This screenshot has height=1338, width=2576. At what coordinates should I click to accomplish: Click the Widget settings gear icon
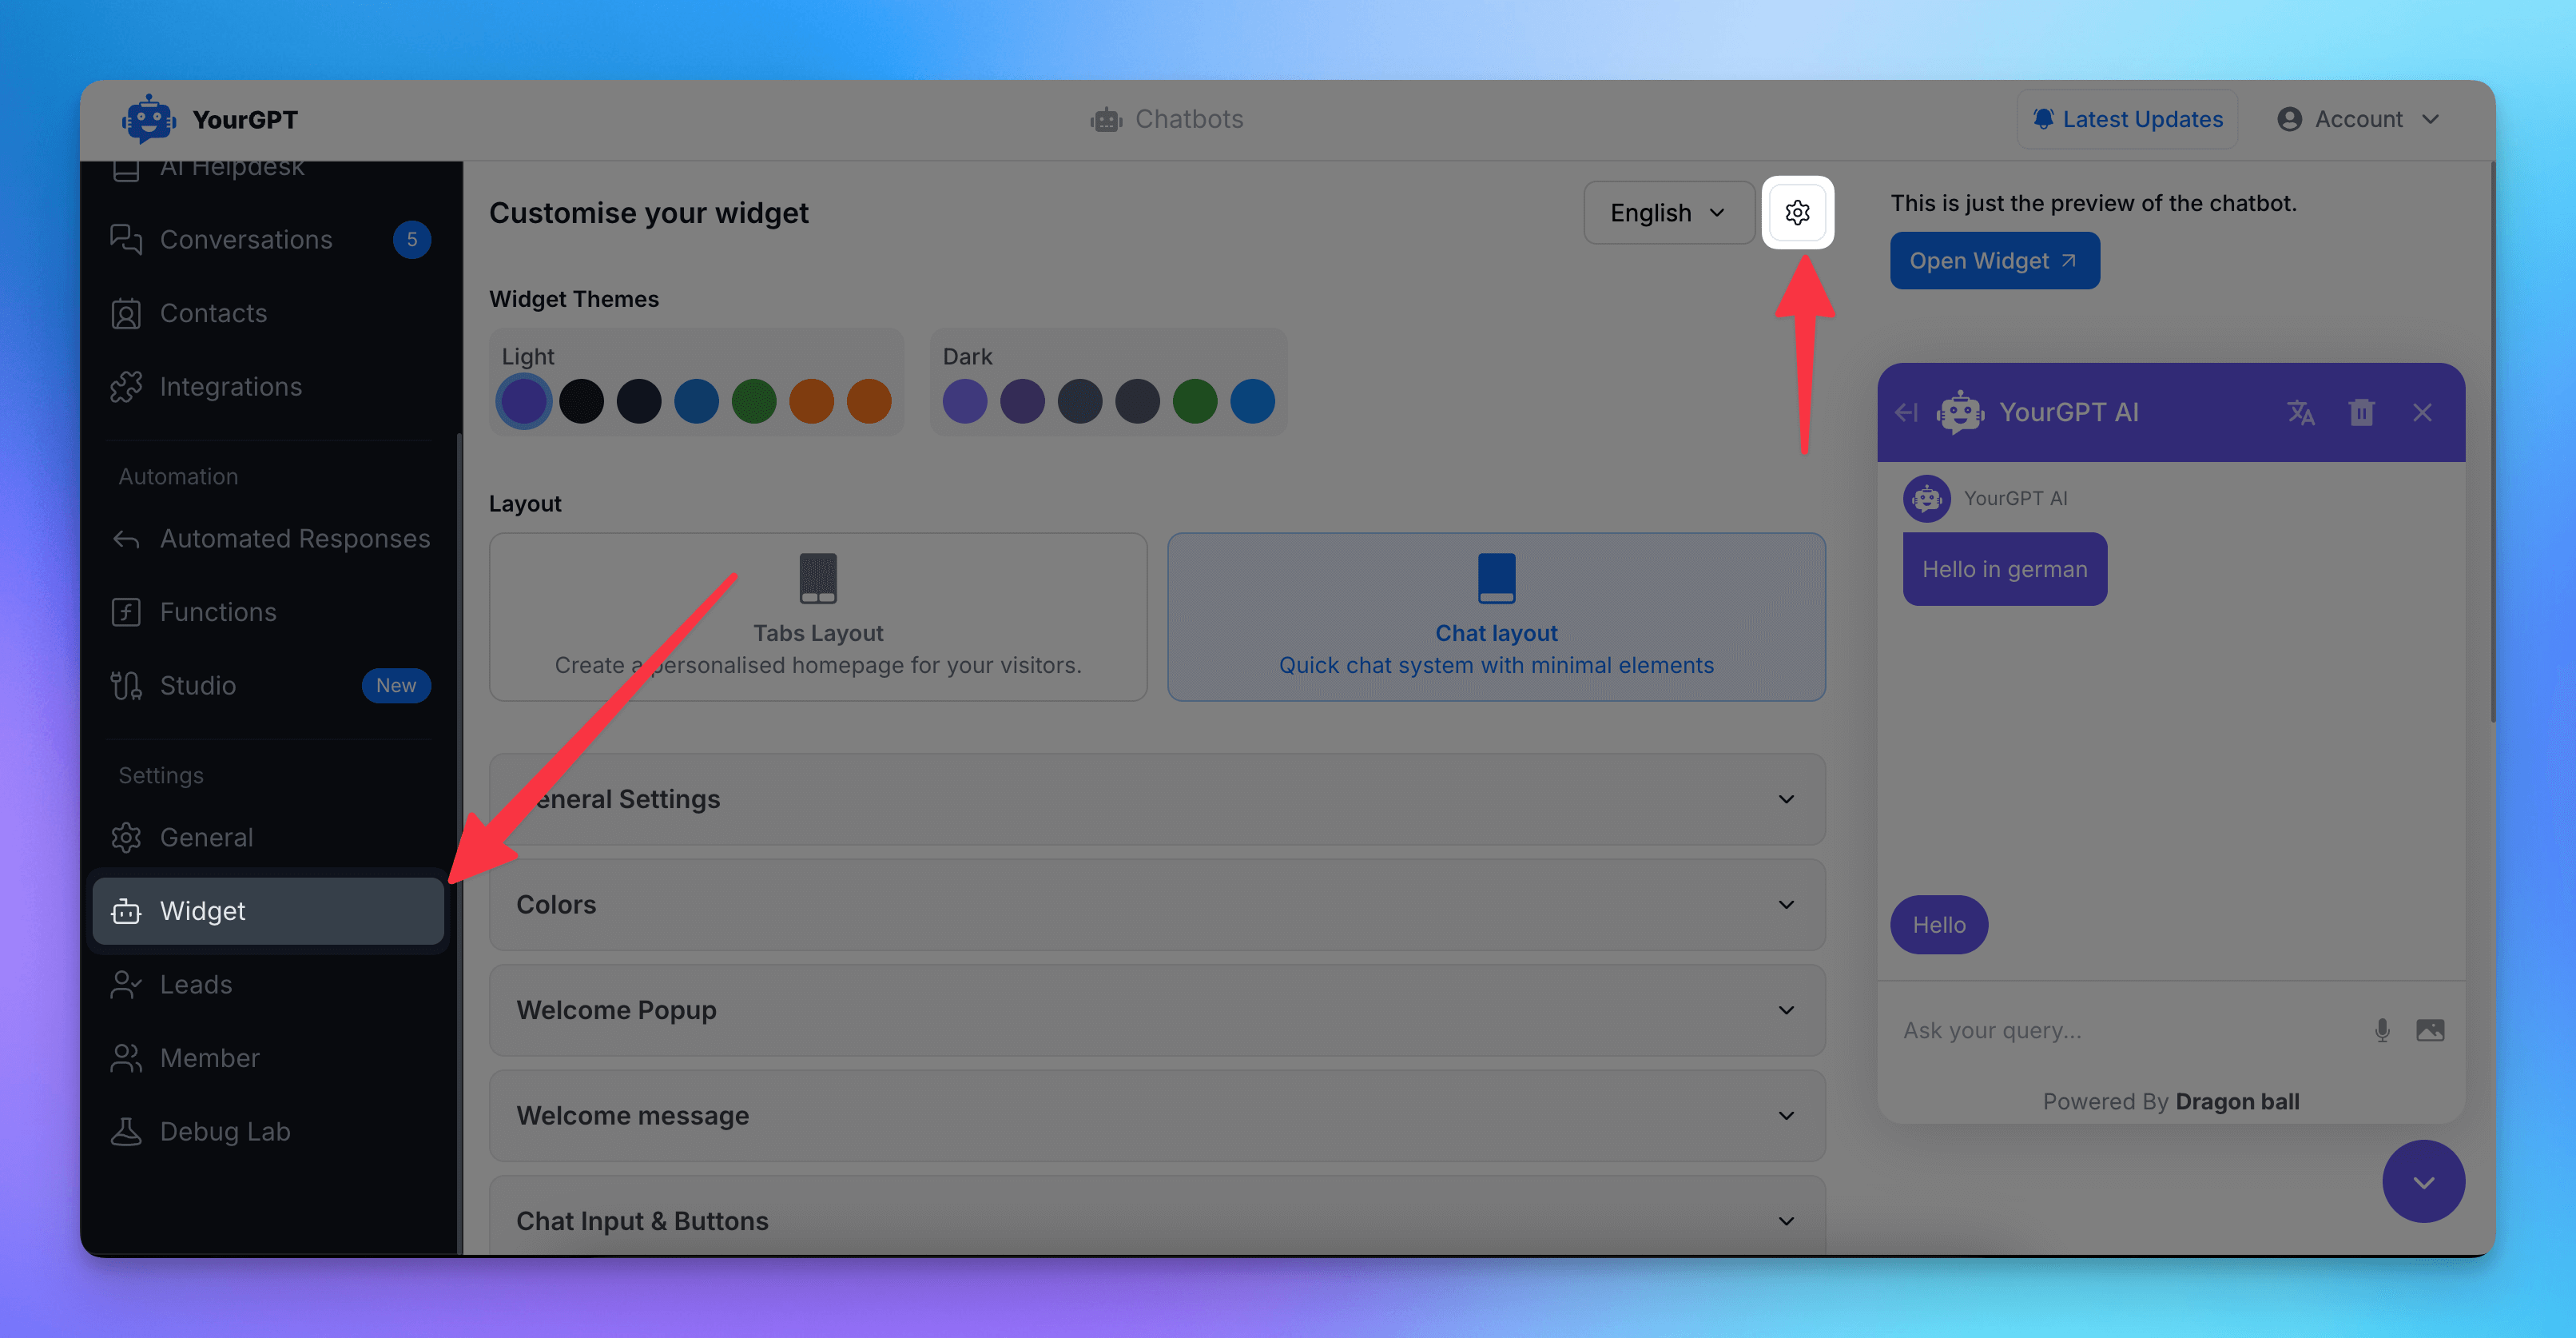[x=1798, y=211]
